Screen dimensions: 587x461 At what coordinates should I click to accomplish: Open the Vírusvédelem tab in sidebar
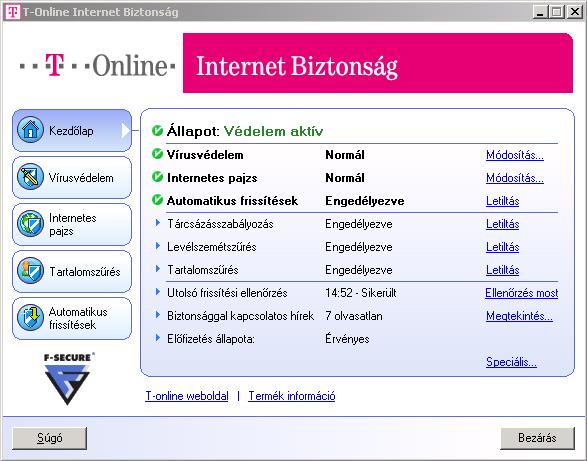[x=72, y=177]
